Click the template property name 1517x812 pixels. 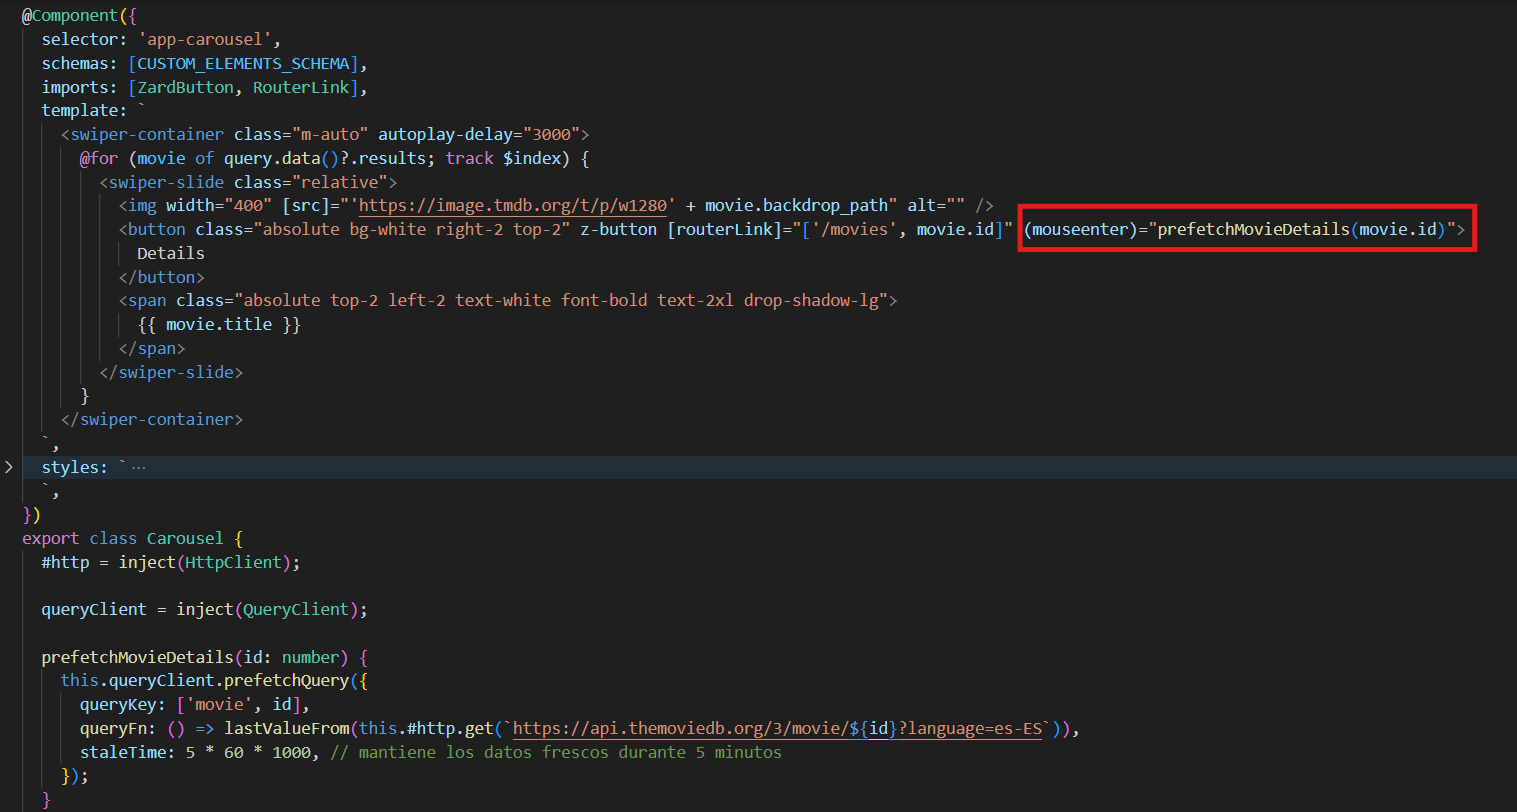[80, 110]
